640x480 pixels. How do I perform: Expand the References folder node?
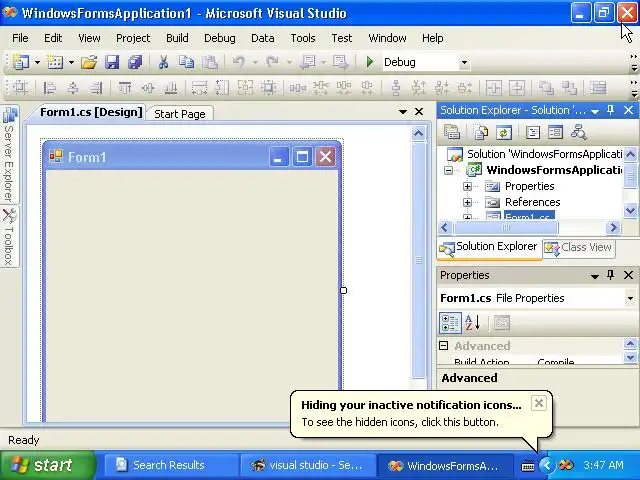tap(467, 202)
